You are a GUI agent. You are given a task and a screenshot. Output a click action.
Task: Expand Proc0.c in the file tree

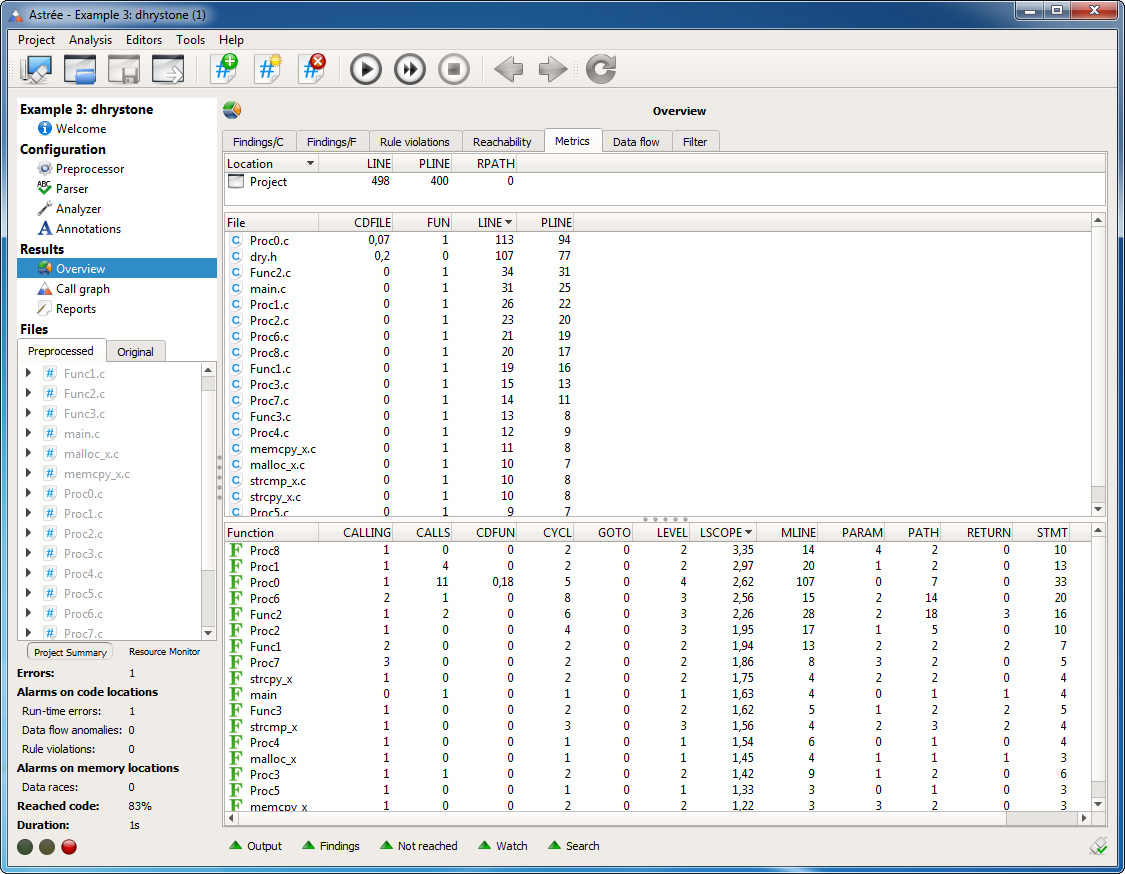28,493
